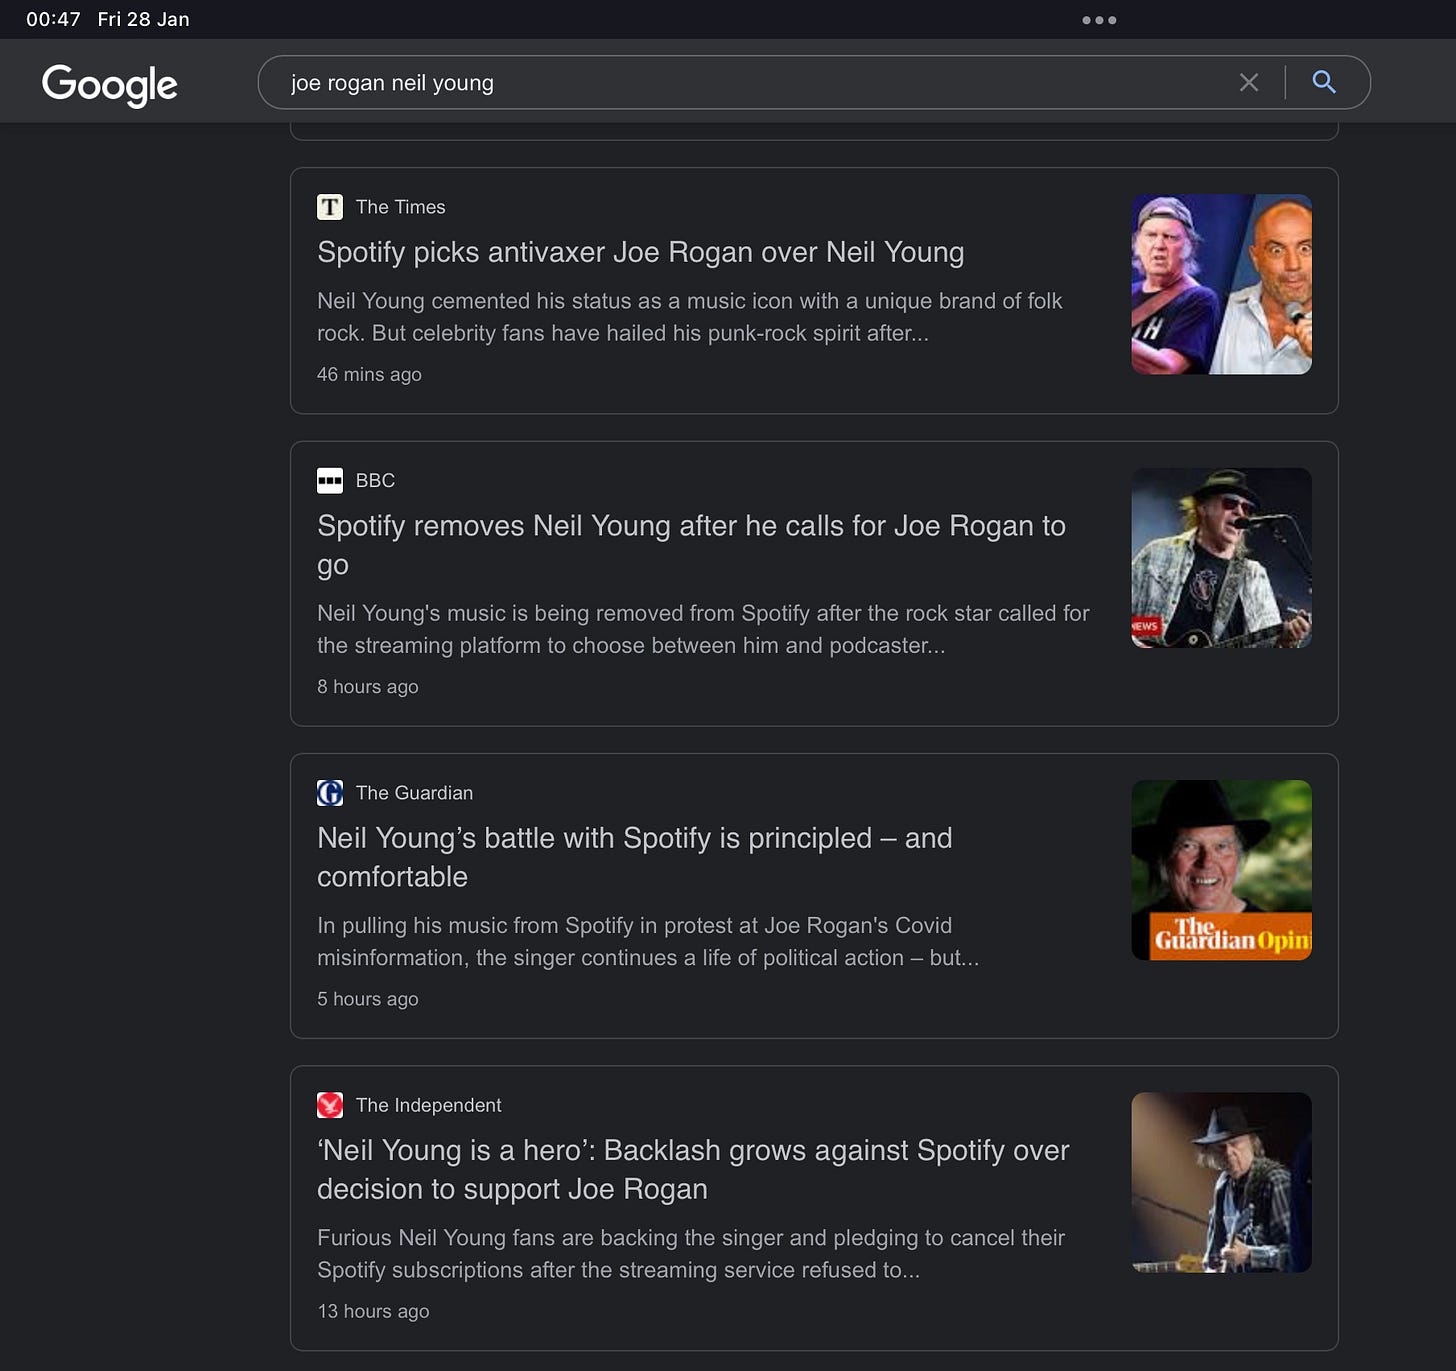Click 'The Independent' source name
Image resolution: width=1456 pixels, height=1371 pixels.
(x=428, y=1105)
